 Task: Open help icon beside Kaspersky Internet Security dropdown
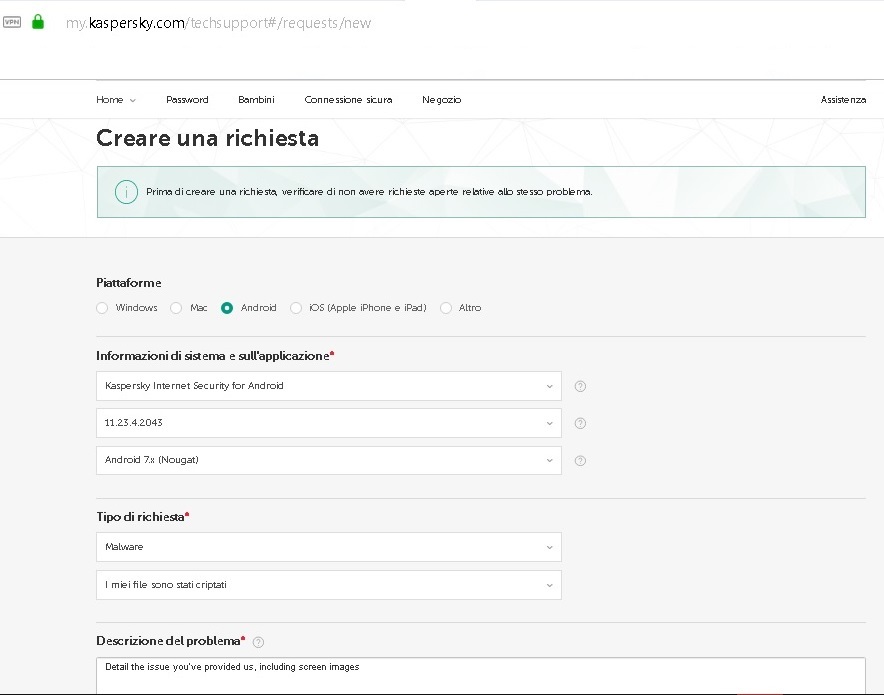click(580, 386)
